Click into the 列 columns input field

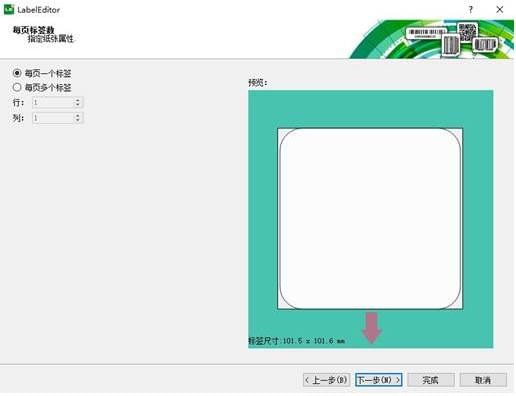pyautogui.click(x=53, y=118)
